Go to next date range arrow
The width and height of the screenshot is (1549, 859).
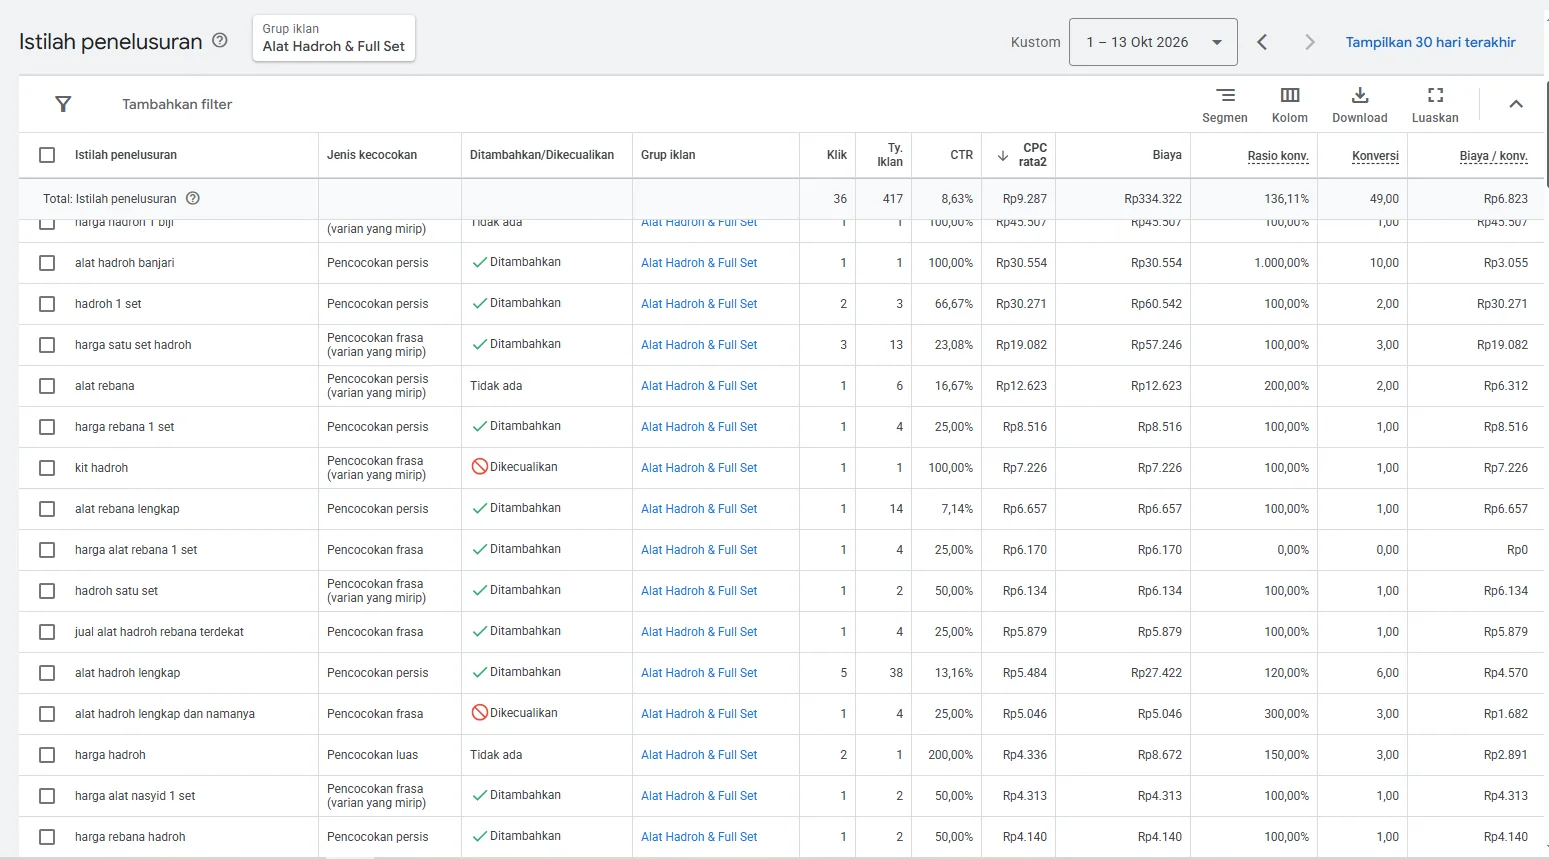(1309, 42)
